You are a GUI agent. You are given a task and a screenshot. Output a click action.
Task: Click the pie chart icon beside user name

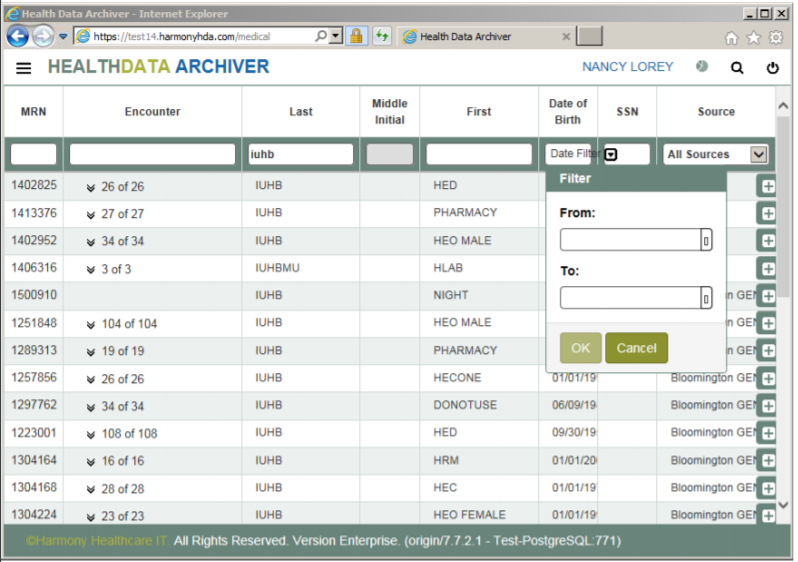702,66
